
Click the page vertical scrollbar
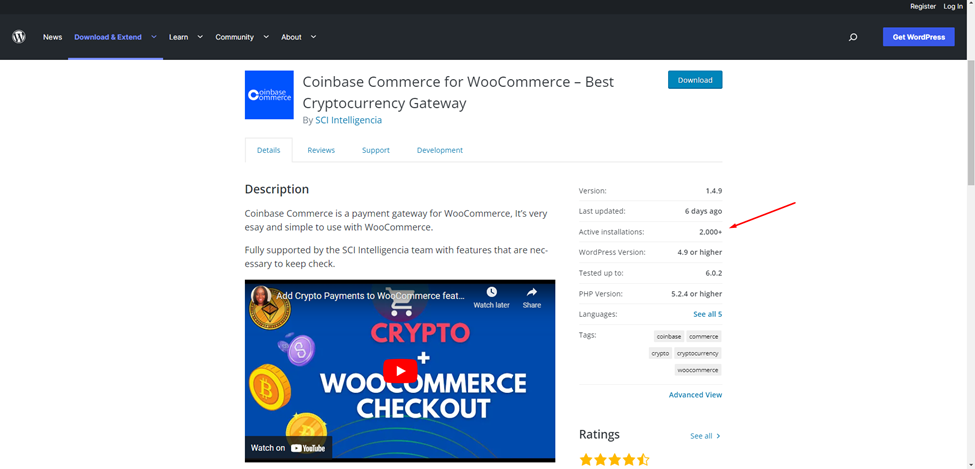[x=969, y=120]
